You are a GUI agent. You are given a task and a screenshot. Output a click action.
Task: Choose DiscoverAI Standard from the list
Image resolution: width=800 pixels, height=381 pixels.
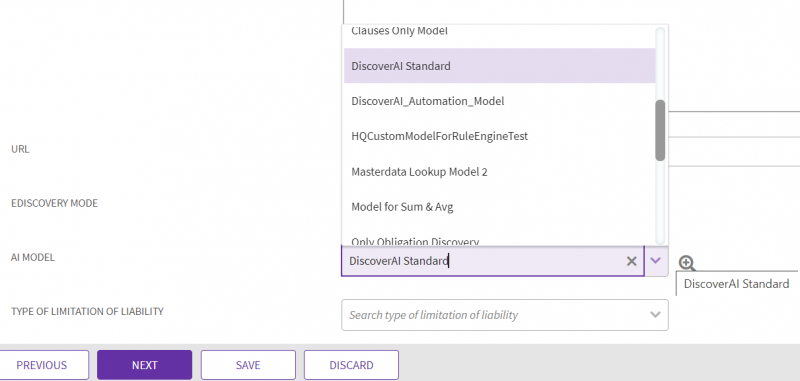point(499,66)
